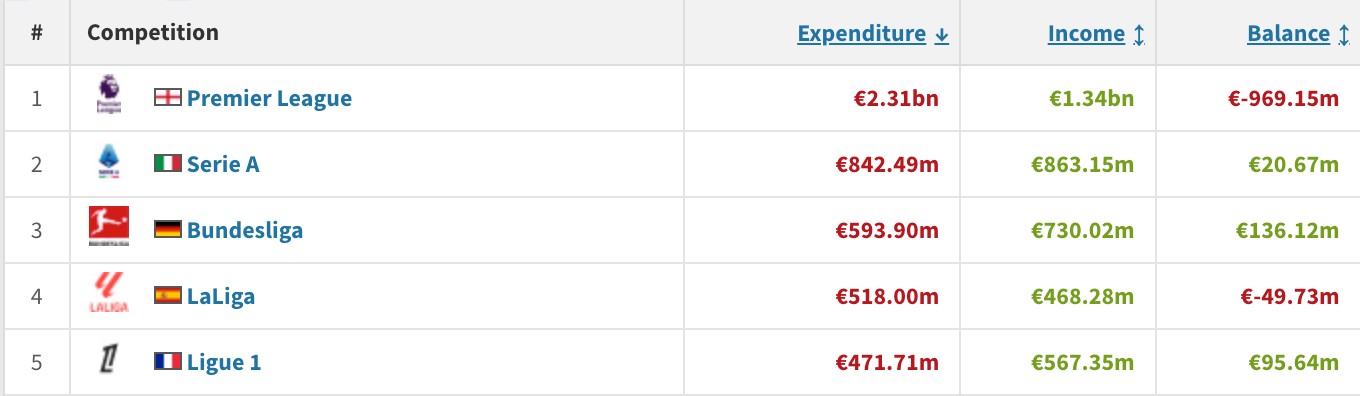Click the Bundesliga logo icon
This screenshot has width=1360, height=396.
108,229
